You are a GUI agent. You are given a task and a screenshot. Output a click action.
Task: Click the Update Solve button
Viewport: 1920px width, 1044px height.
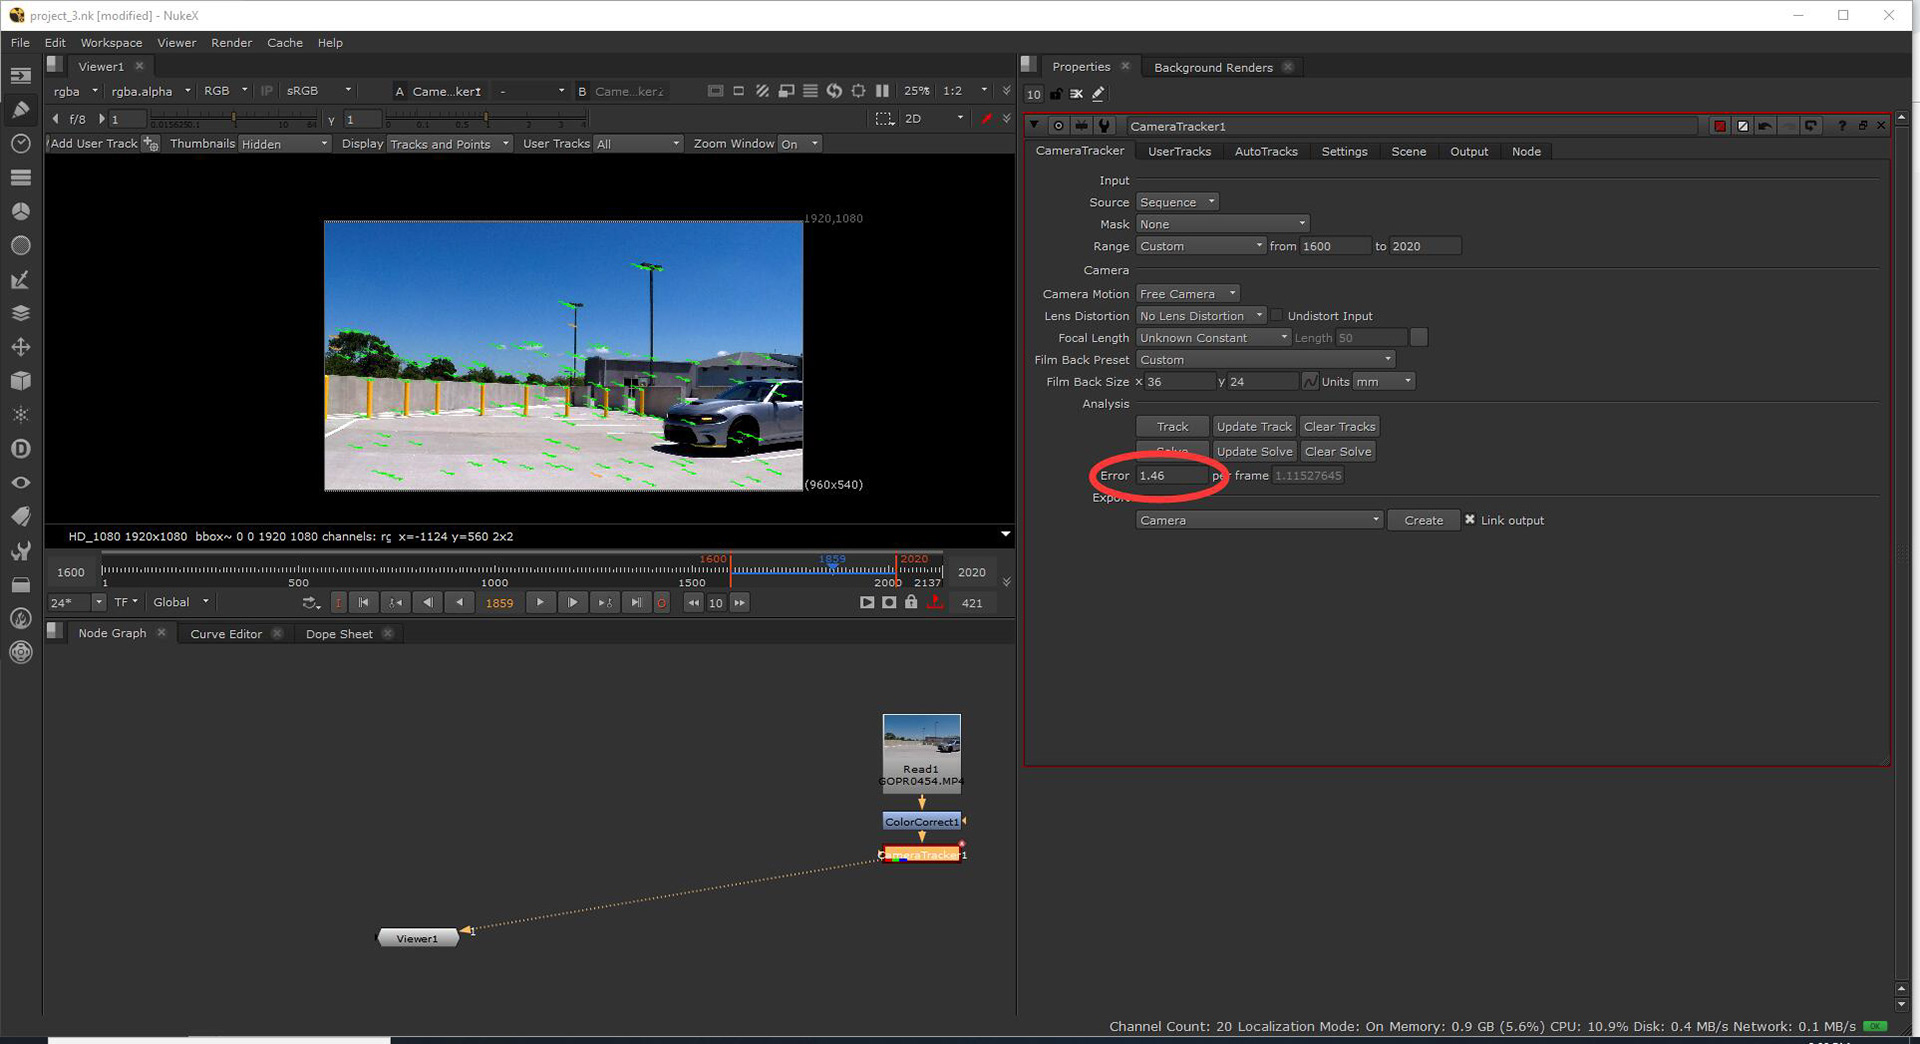pyautogui.click(x=1254, y=452)
